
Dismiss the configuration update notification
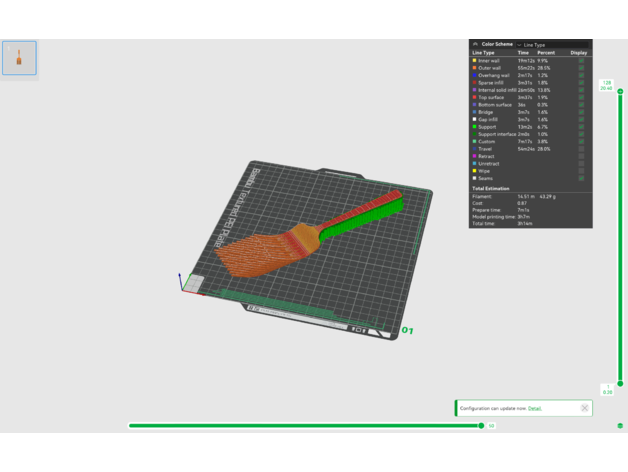(585, 408)
